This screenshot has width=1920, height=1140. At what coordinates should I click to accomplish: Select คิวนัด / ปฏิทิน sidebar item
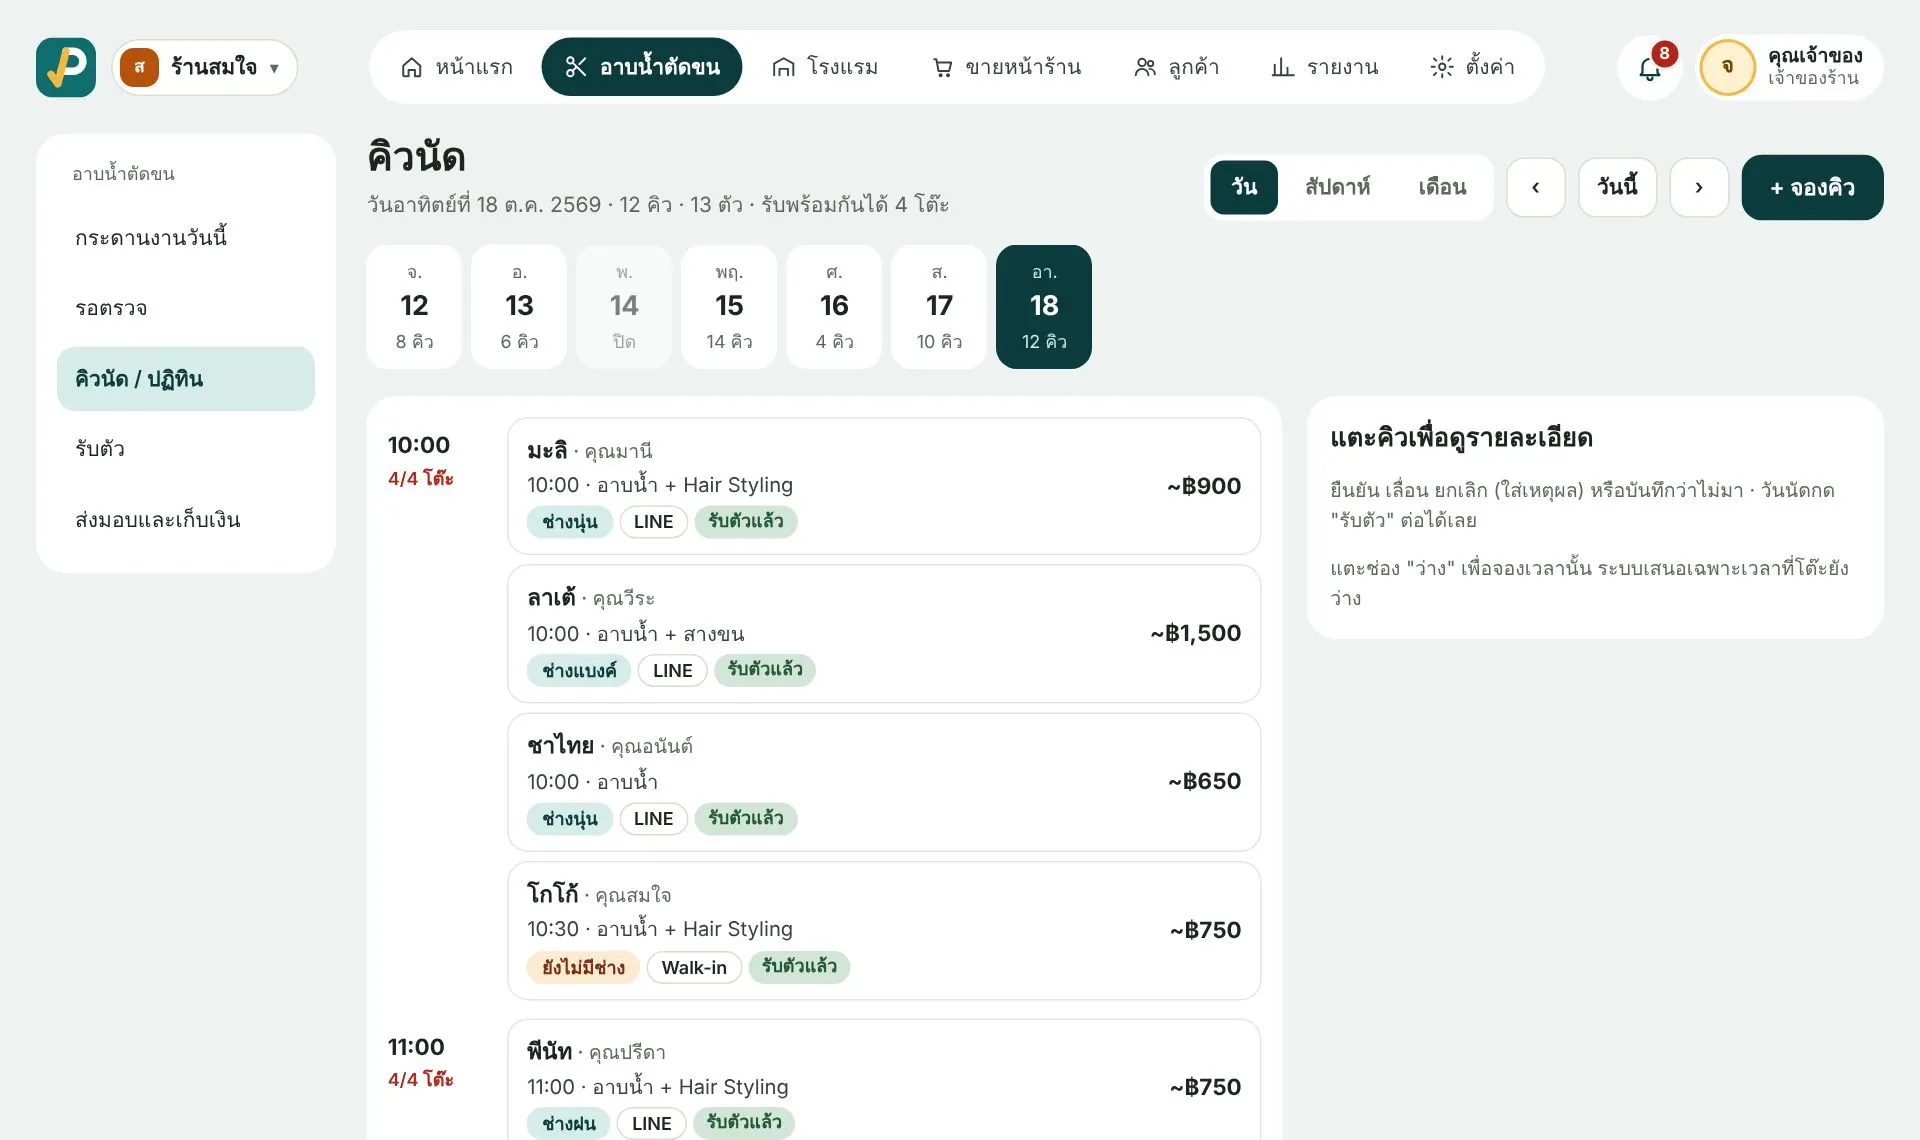point(186,379)
